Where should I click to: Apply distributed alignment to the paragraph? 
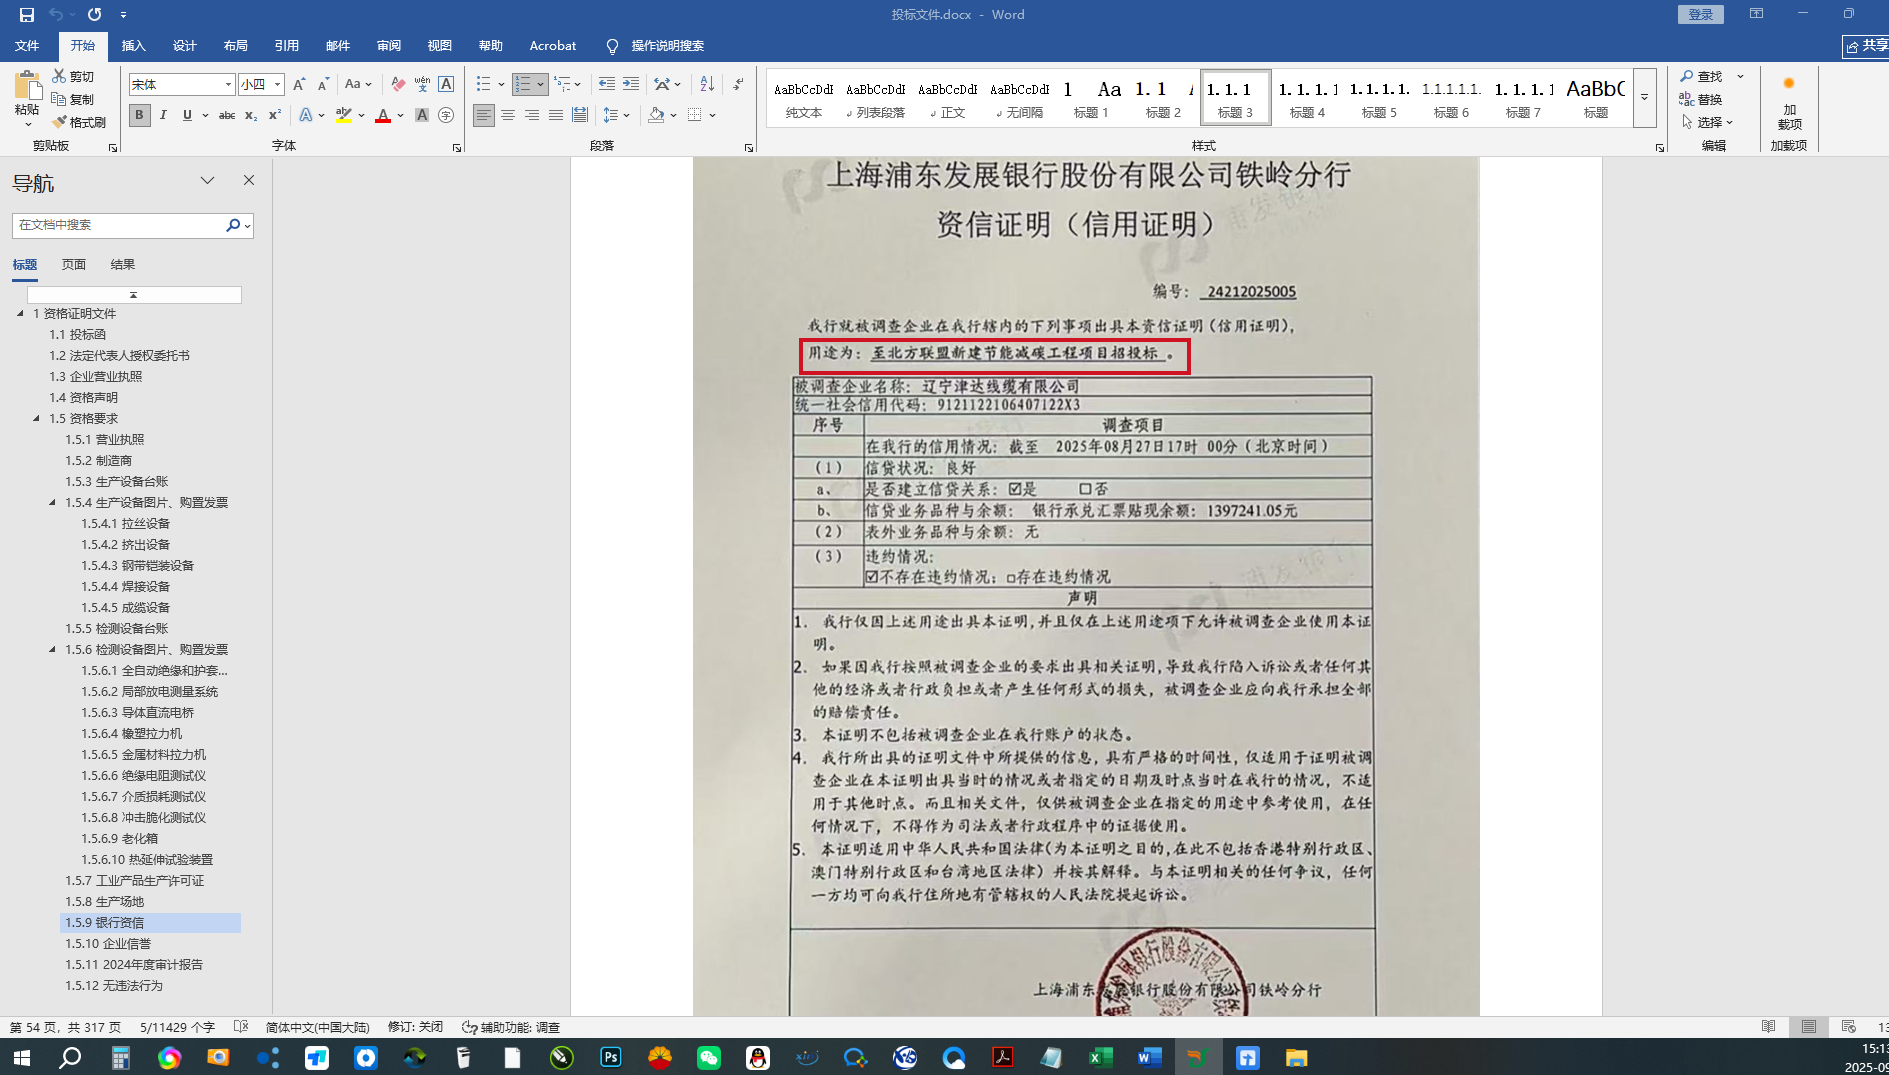click(580, 115)
